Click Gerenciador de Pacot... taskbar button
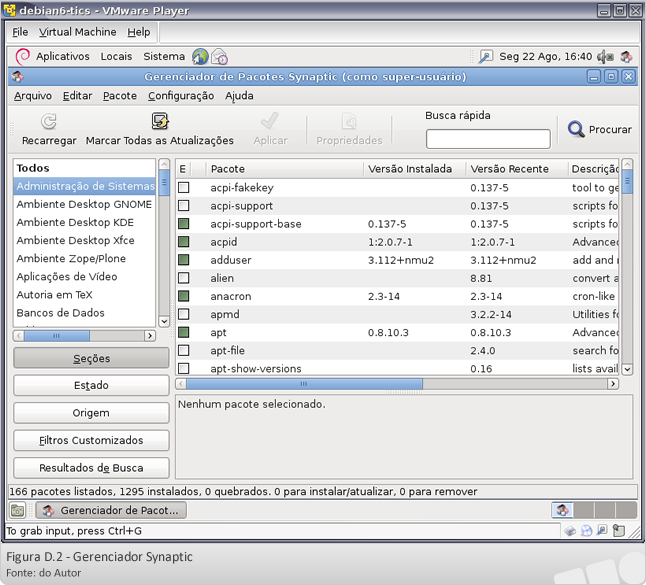 (x=111, y=510)
